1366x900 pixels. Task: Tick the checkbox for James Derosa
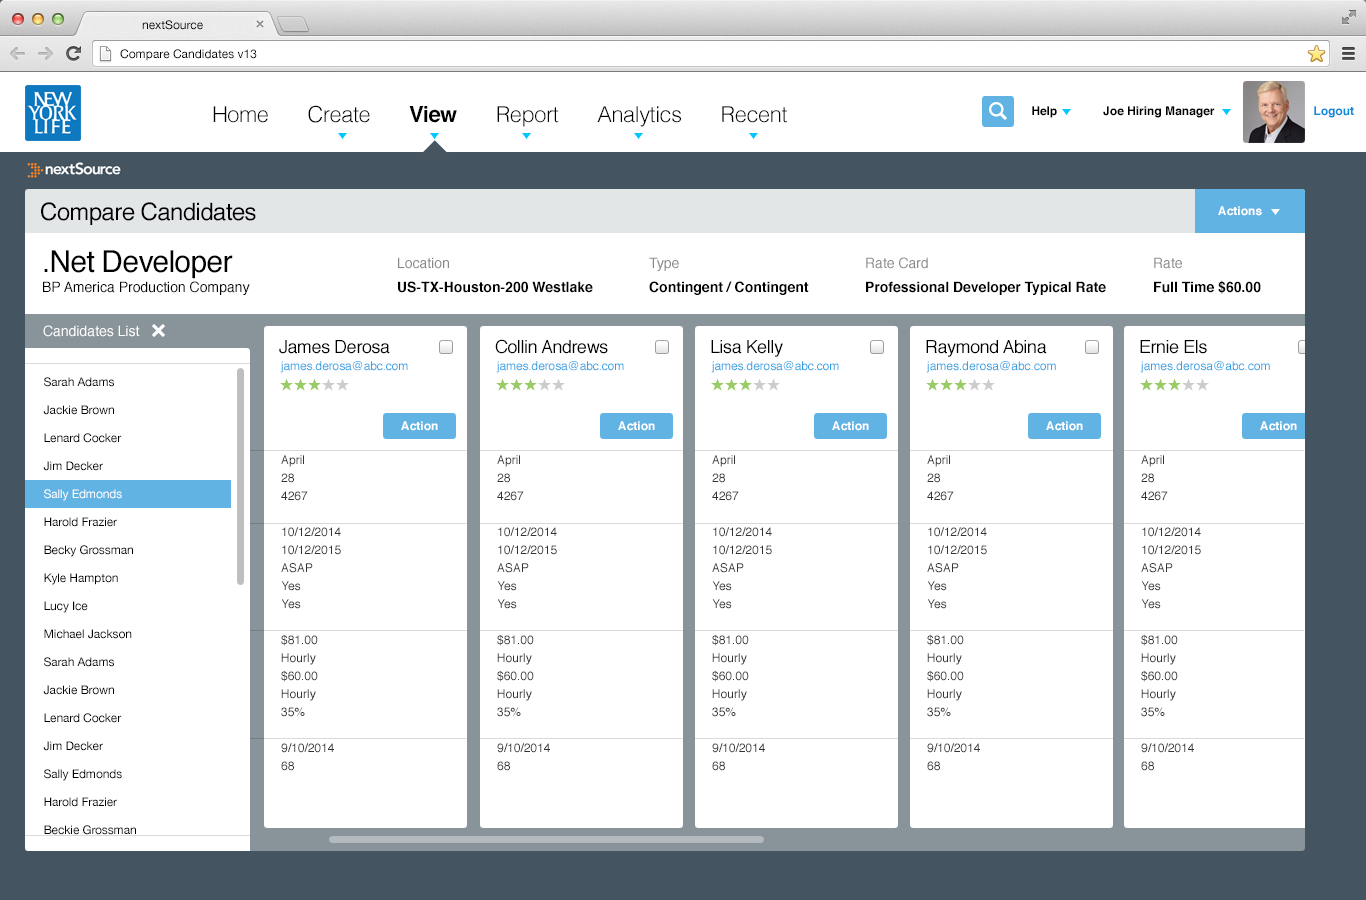point(446,347)
